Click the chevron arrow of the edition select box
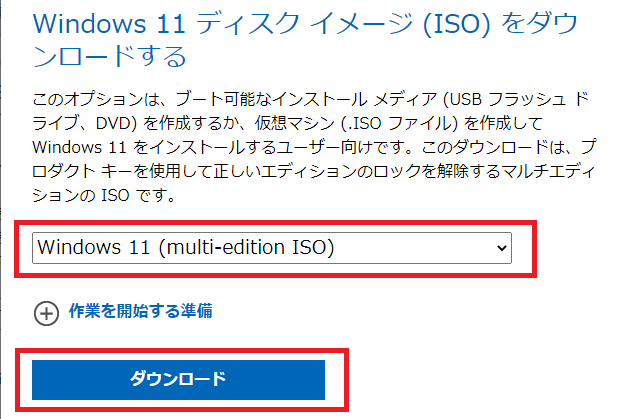Image resolution: width=623 pixels, height=419 pixels. [501, 248]
